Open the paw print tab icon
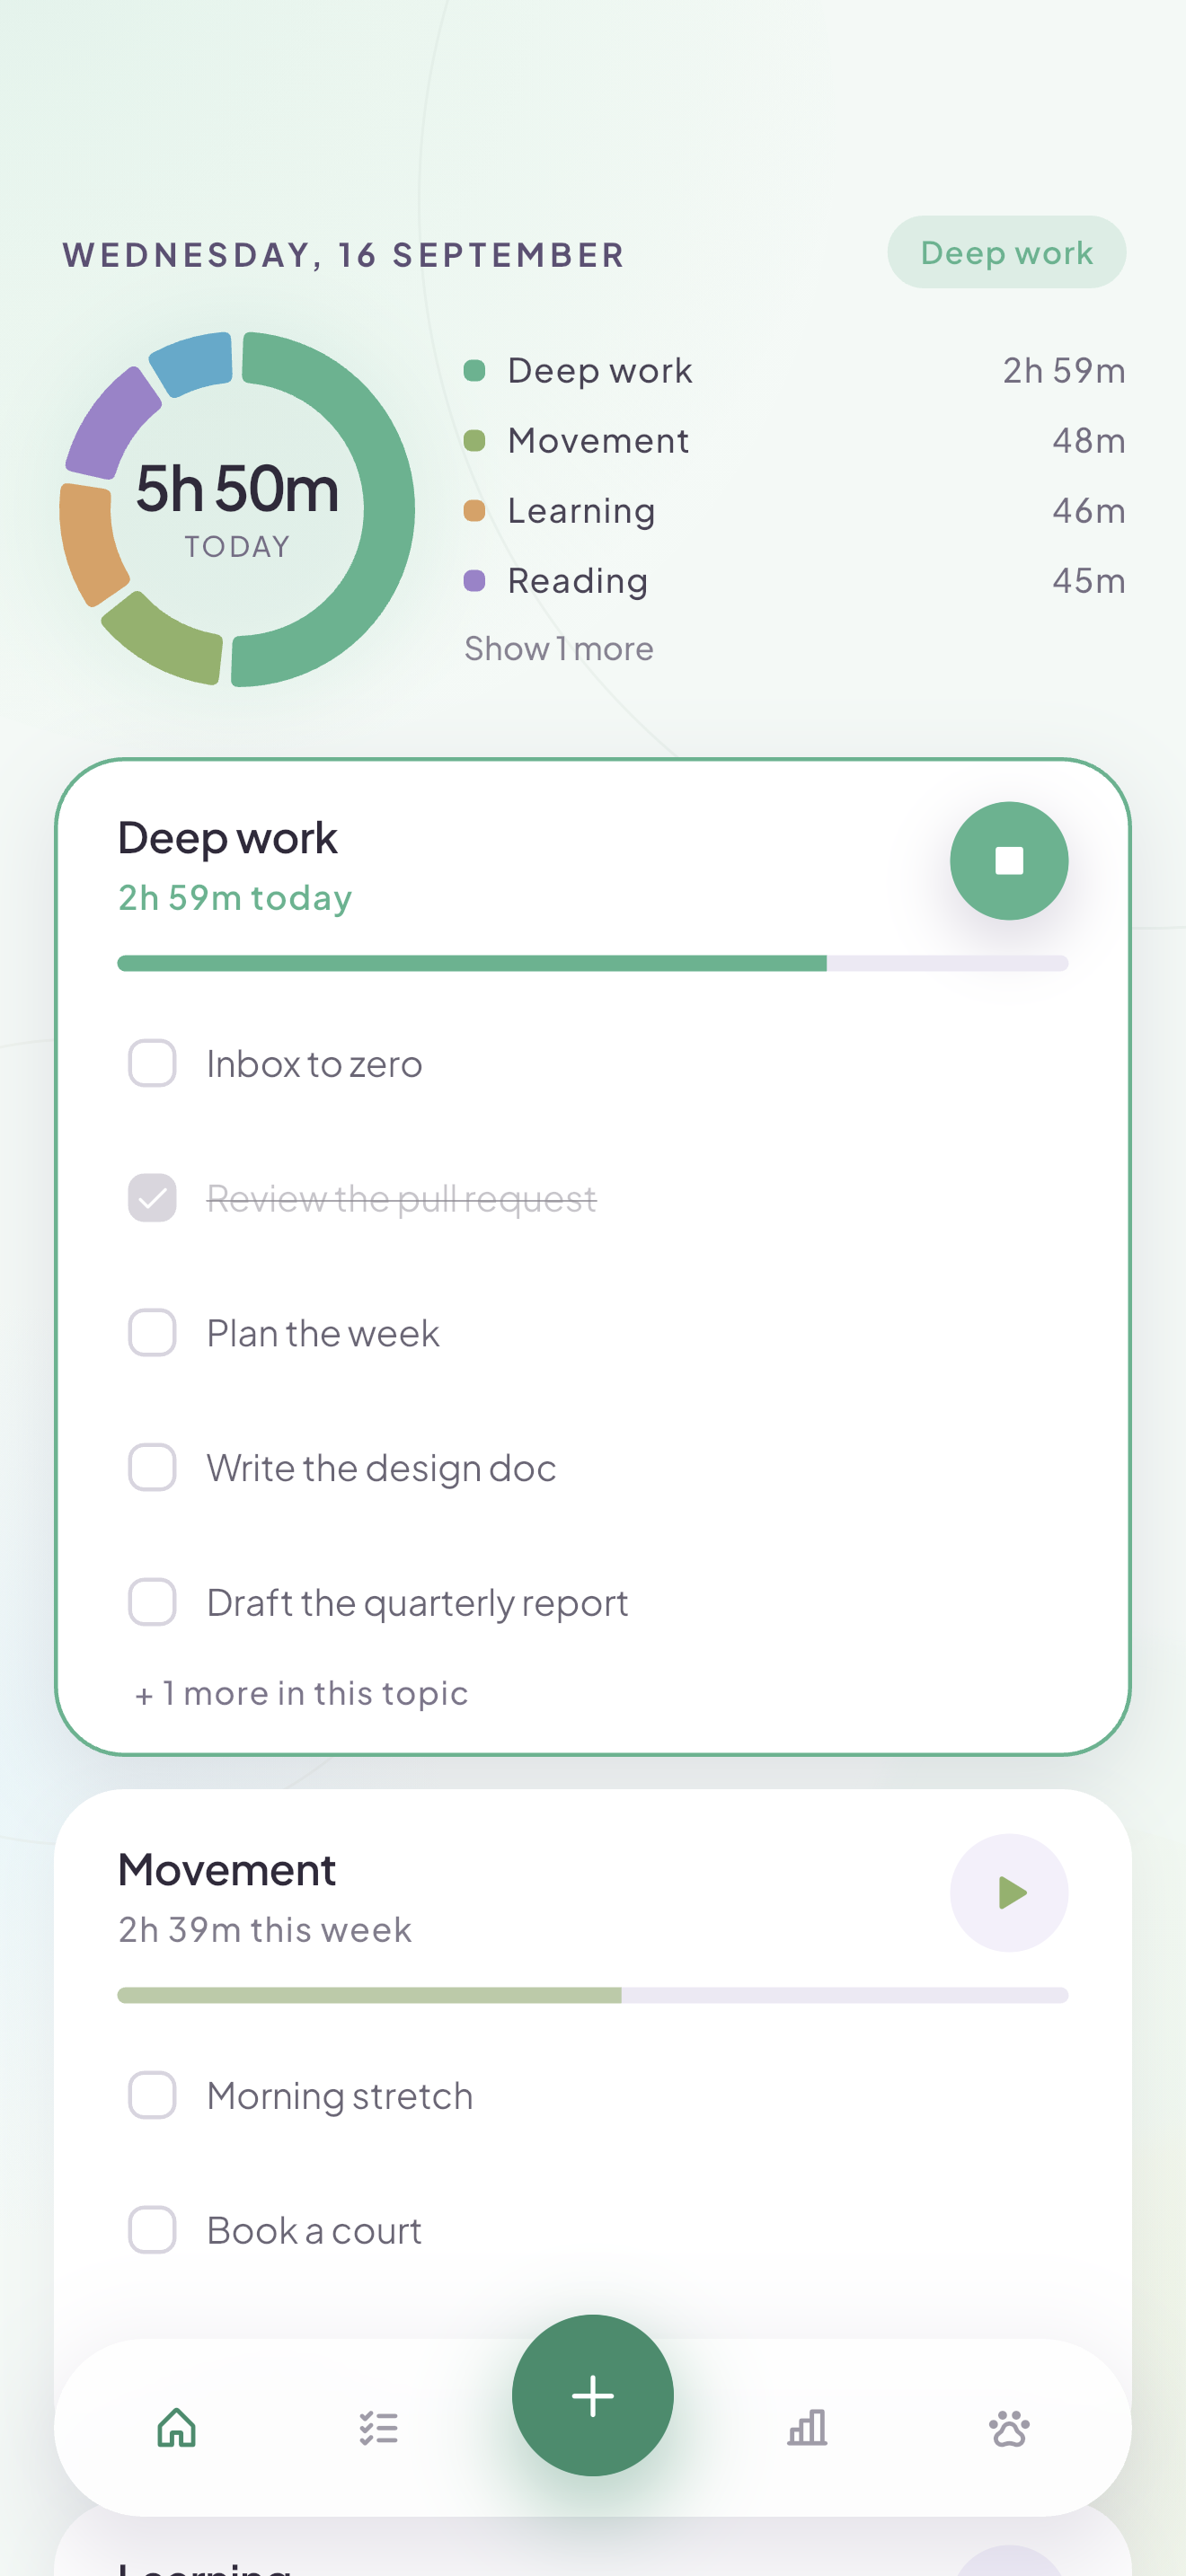Viewport: 1186px width, 2576px height. (x=1009, y=2428)
